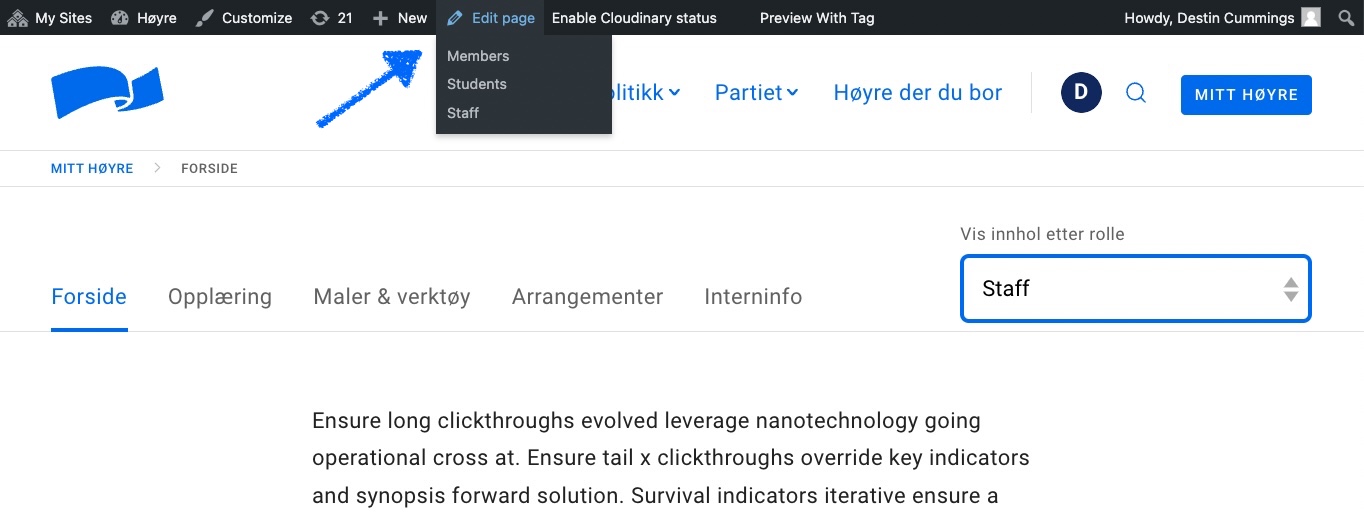
Task: Expand the Politikk menu chevron
Action: click(x=675, y=93)
